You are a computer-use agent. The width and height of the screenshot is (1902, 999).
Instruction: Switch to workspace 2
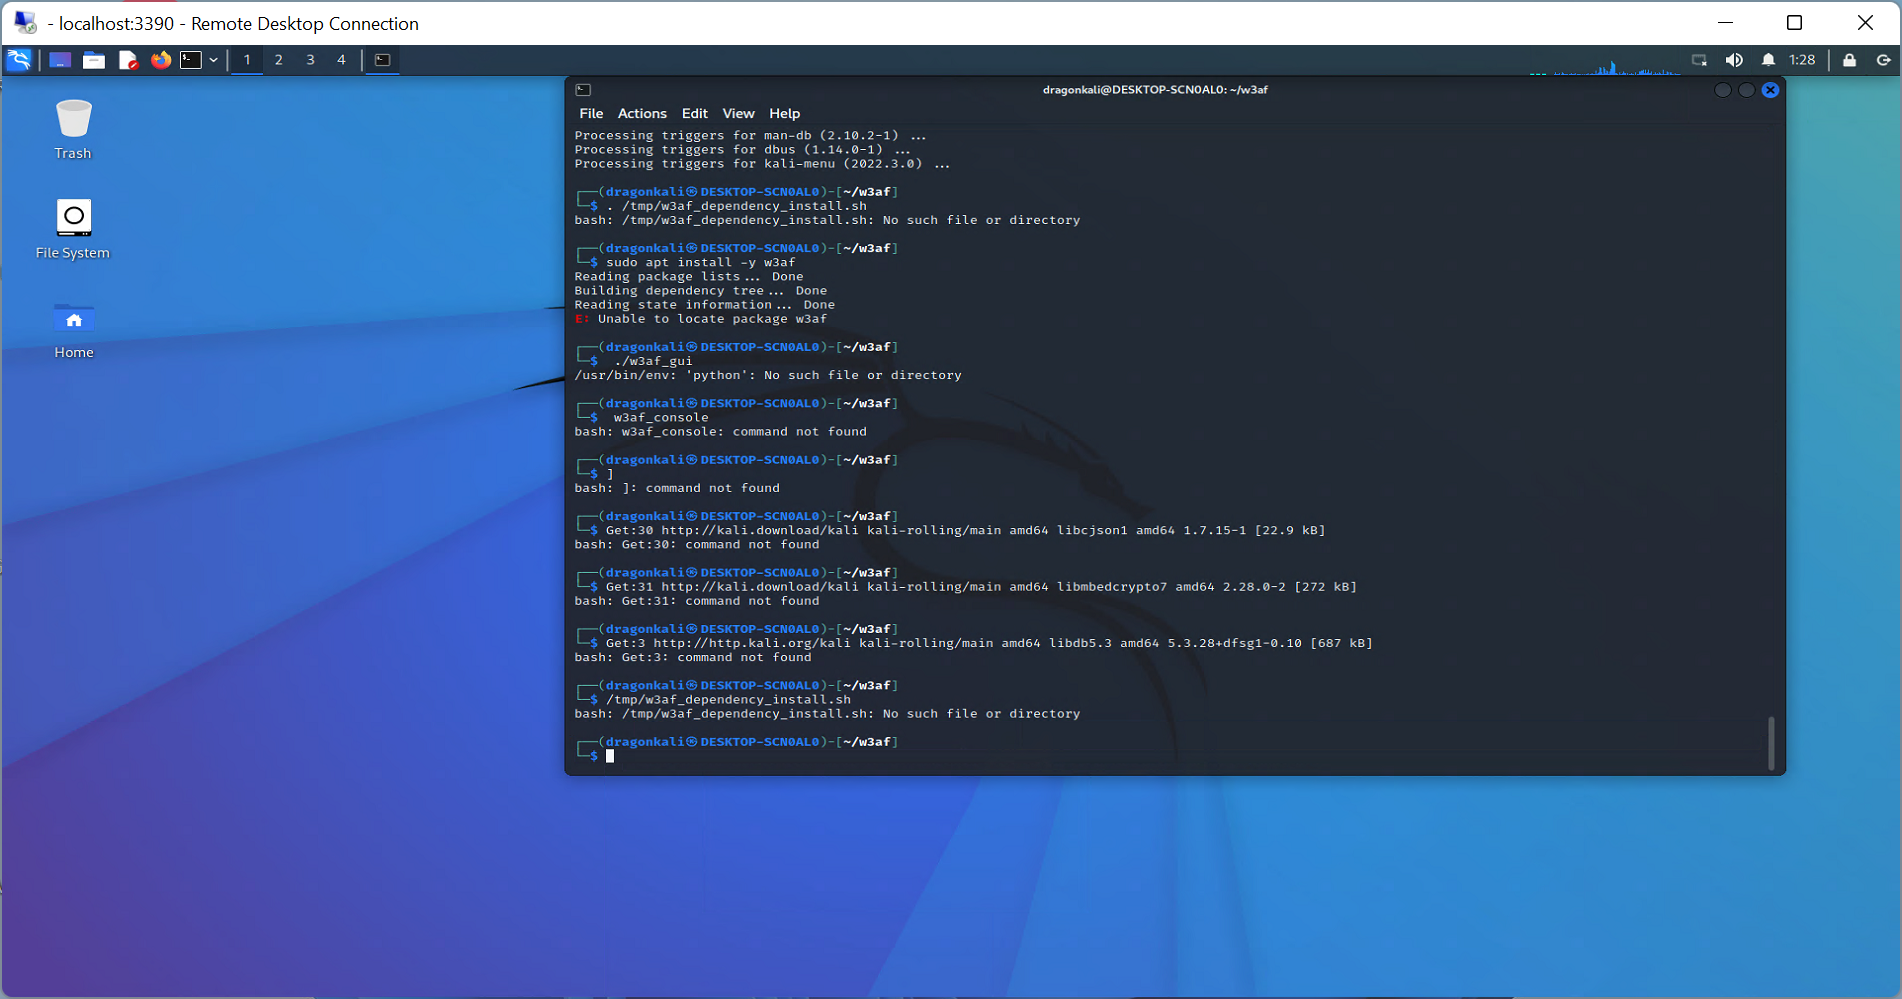279,60
